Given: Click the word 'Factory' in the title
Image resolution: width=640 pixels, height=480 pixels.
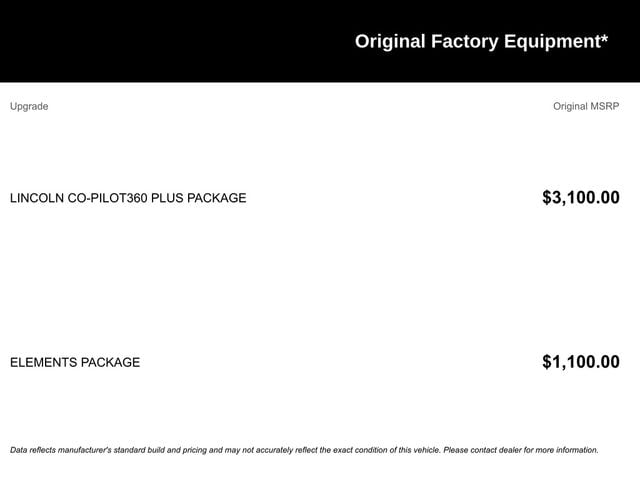Looking at the screenshot, I should coord(464,42).
